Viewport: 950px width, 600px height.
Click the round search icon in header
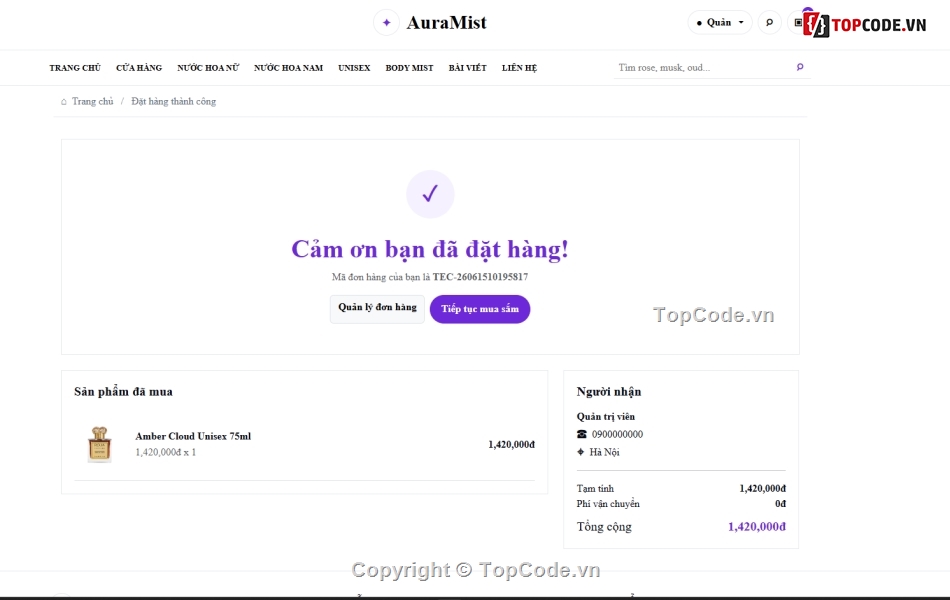point(769,22)
